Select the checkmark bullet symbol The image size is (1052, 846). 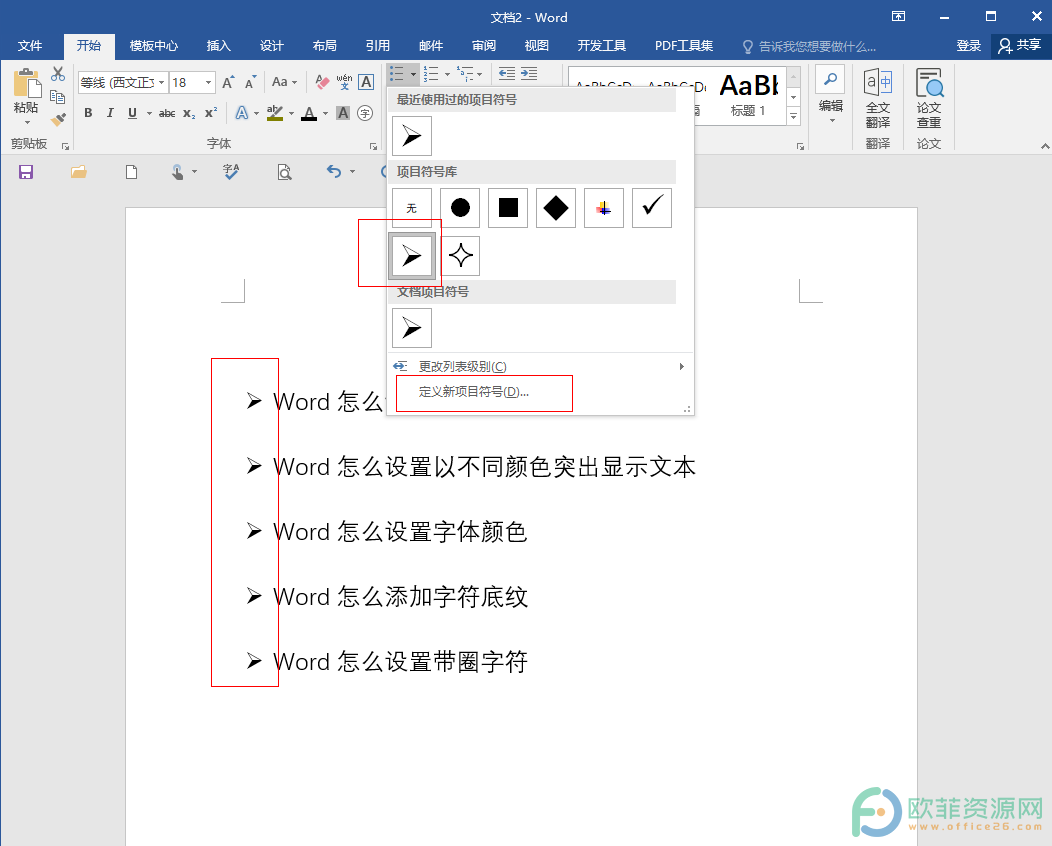tap(652, 208)
